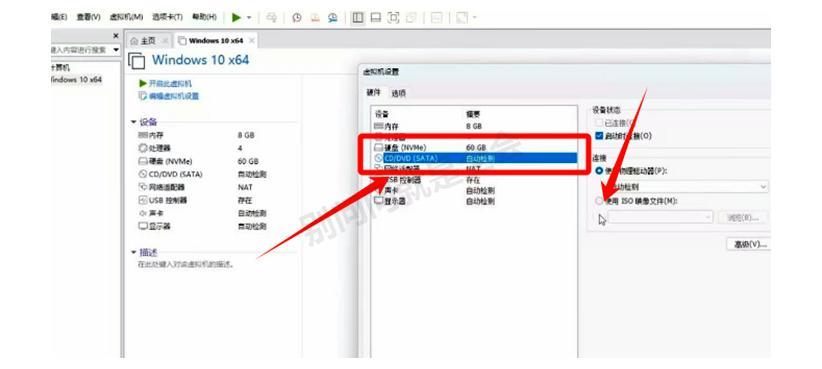Open the snapshot manager icon
This screenshot has width=822, height=369.
[x=333, y=18]
